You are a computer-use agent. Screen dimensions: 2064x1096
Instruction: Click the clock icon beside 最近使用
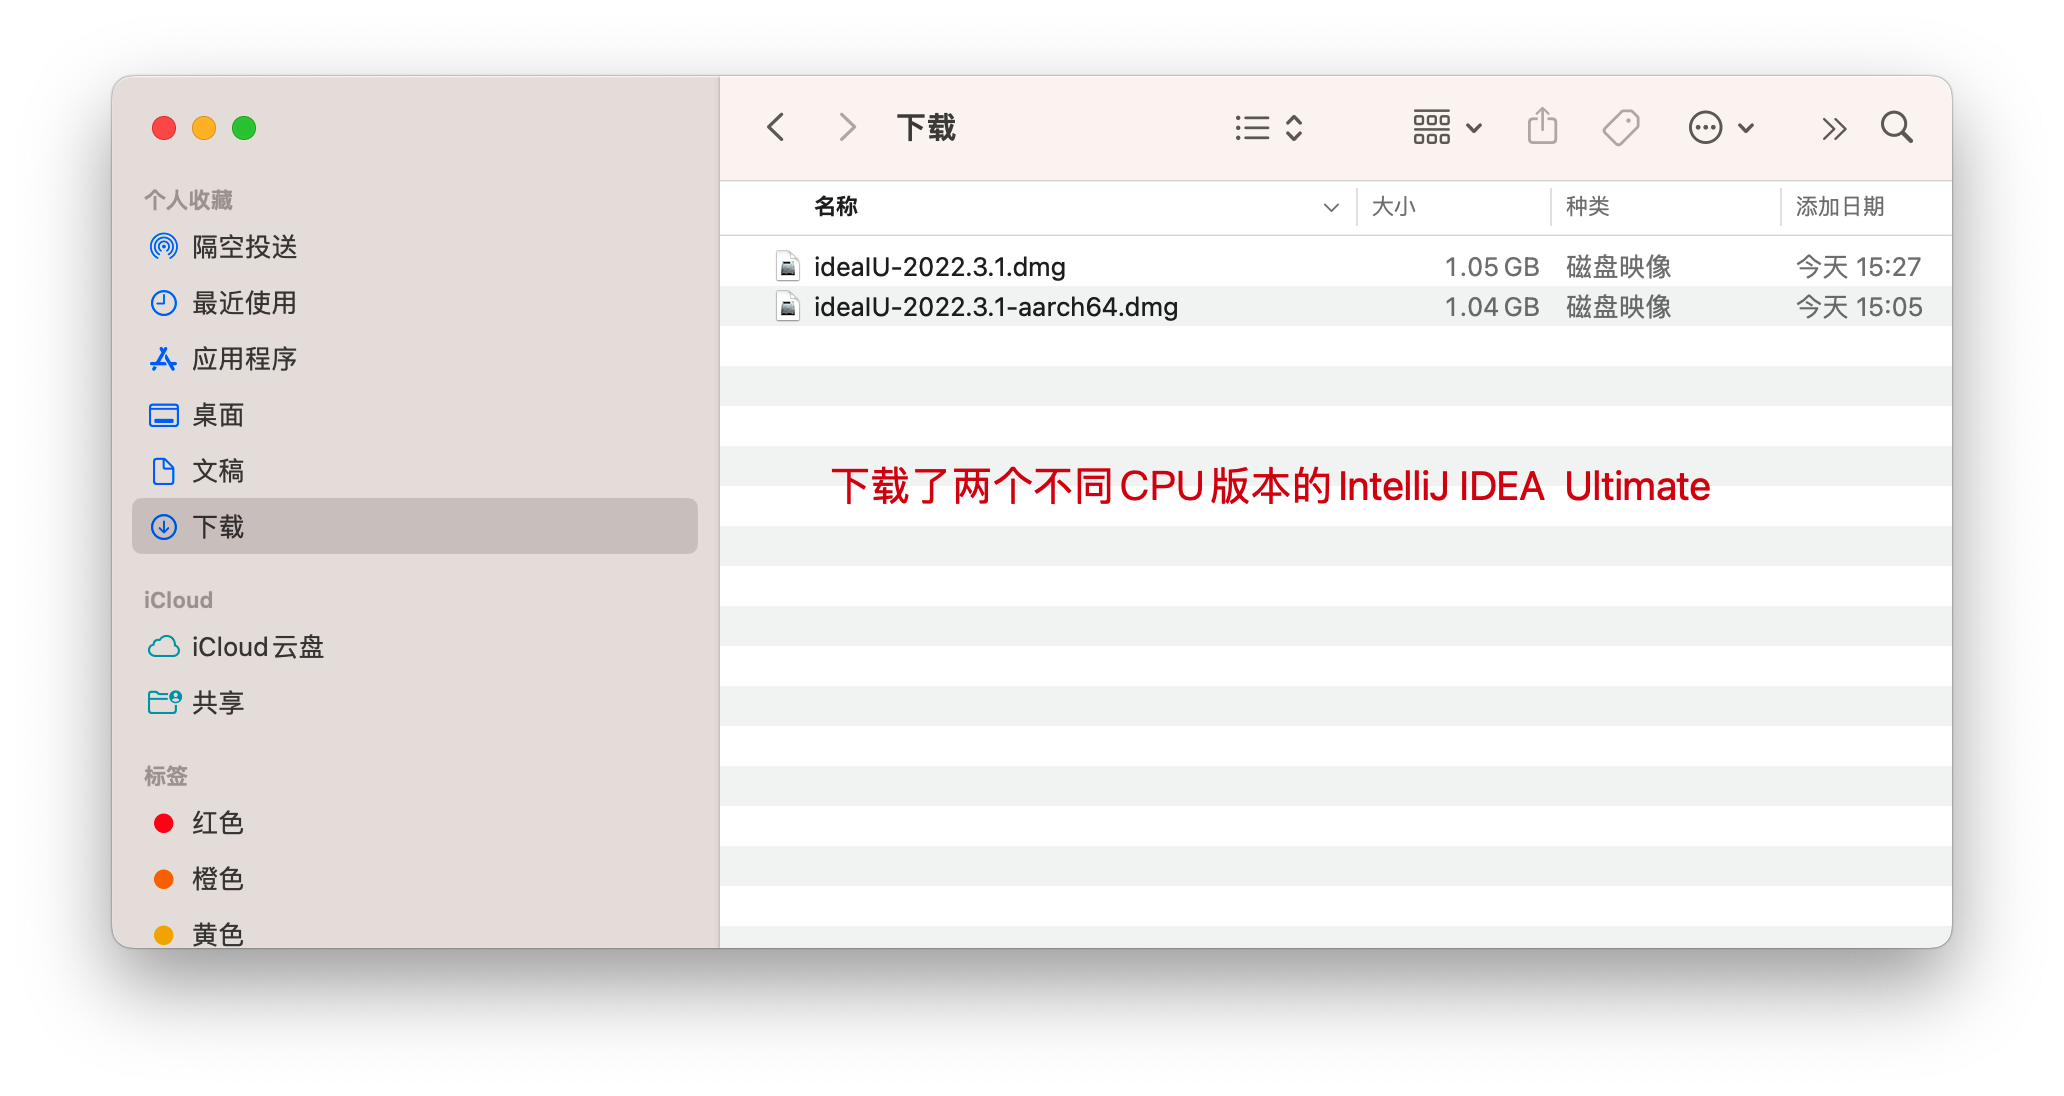coord(164,303)
